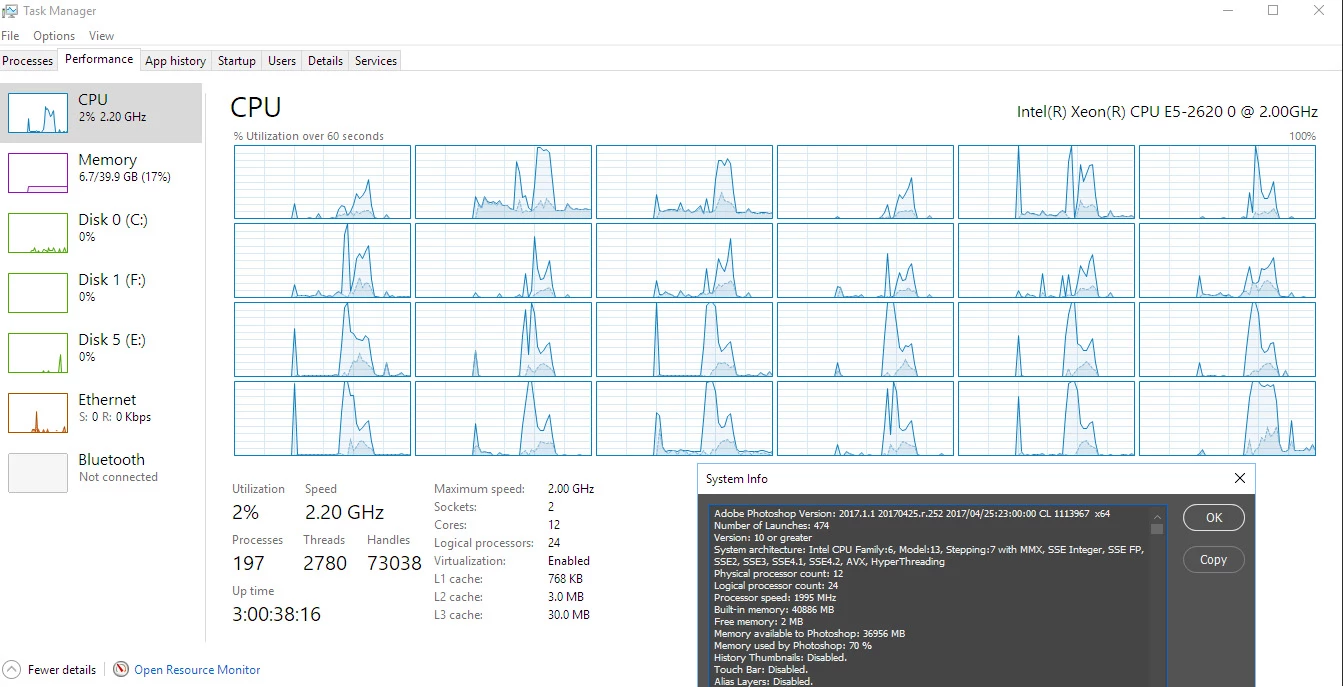Image resolution: width=1343 pixels, height=687 pixels.
Task: Click the L3 cache 30.0 MB value
Action: [x=569, y=615]
